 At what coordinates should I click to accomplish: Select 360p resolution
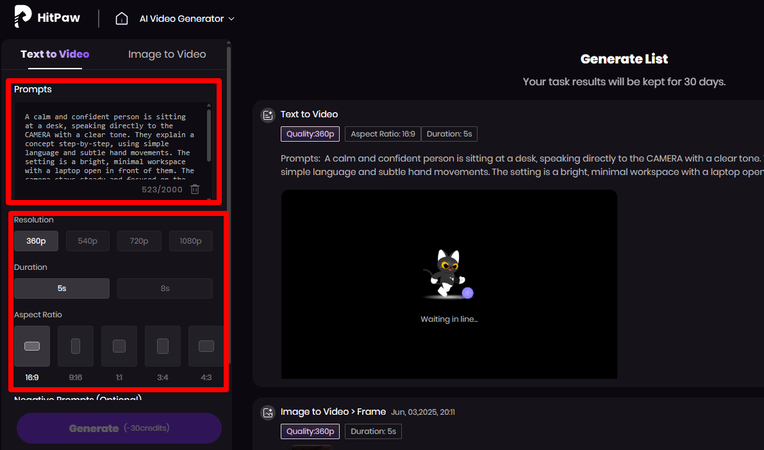[x=36, y=241]
